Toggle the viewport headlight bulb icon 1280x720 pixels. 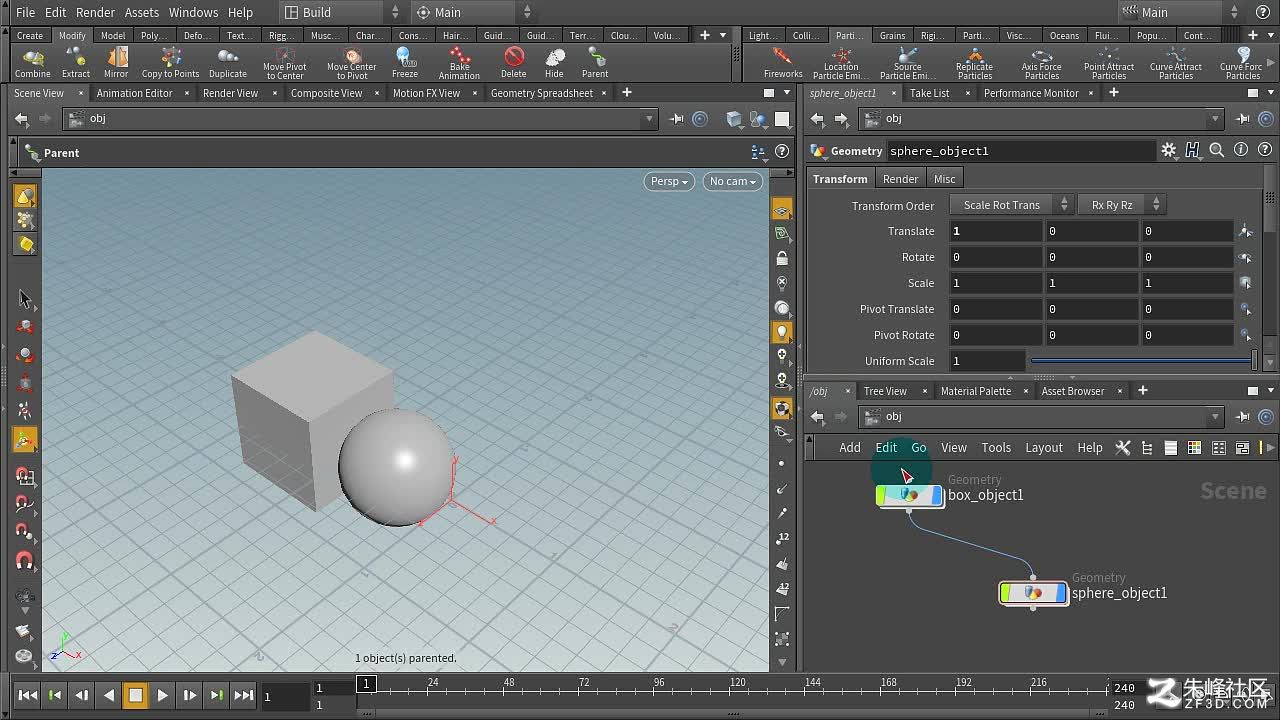[x=782, y=332]
